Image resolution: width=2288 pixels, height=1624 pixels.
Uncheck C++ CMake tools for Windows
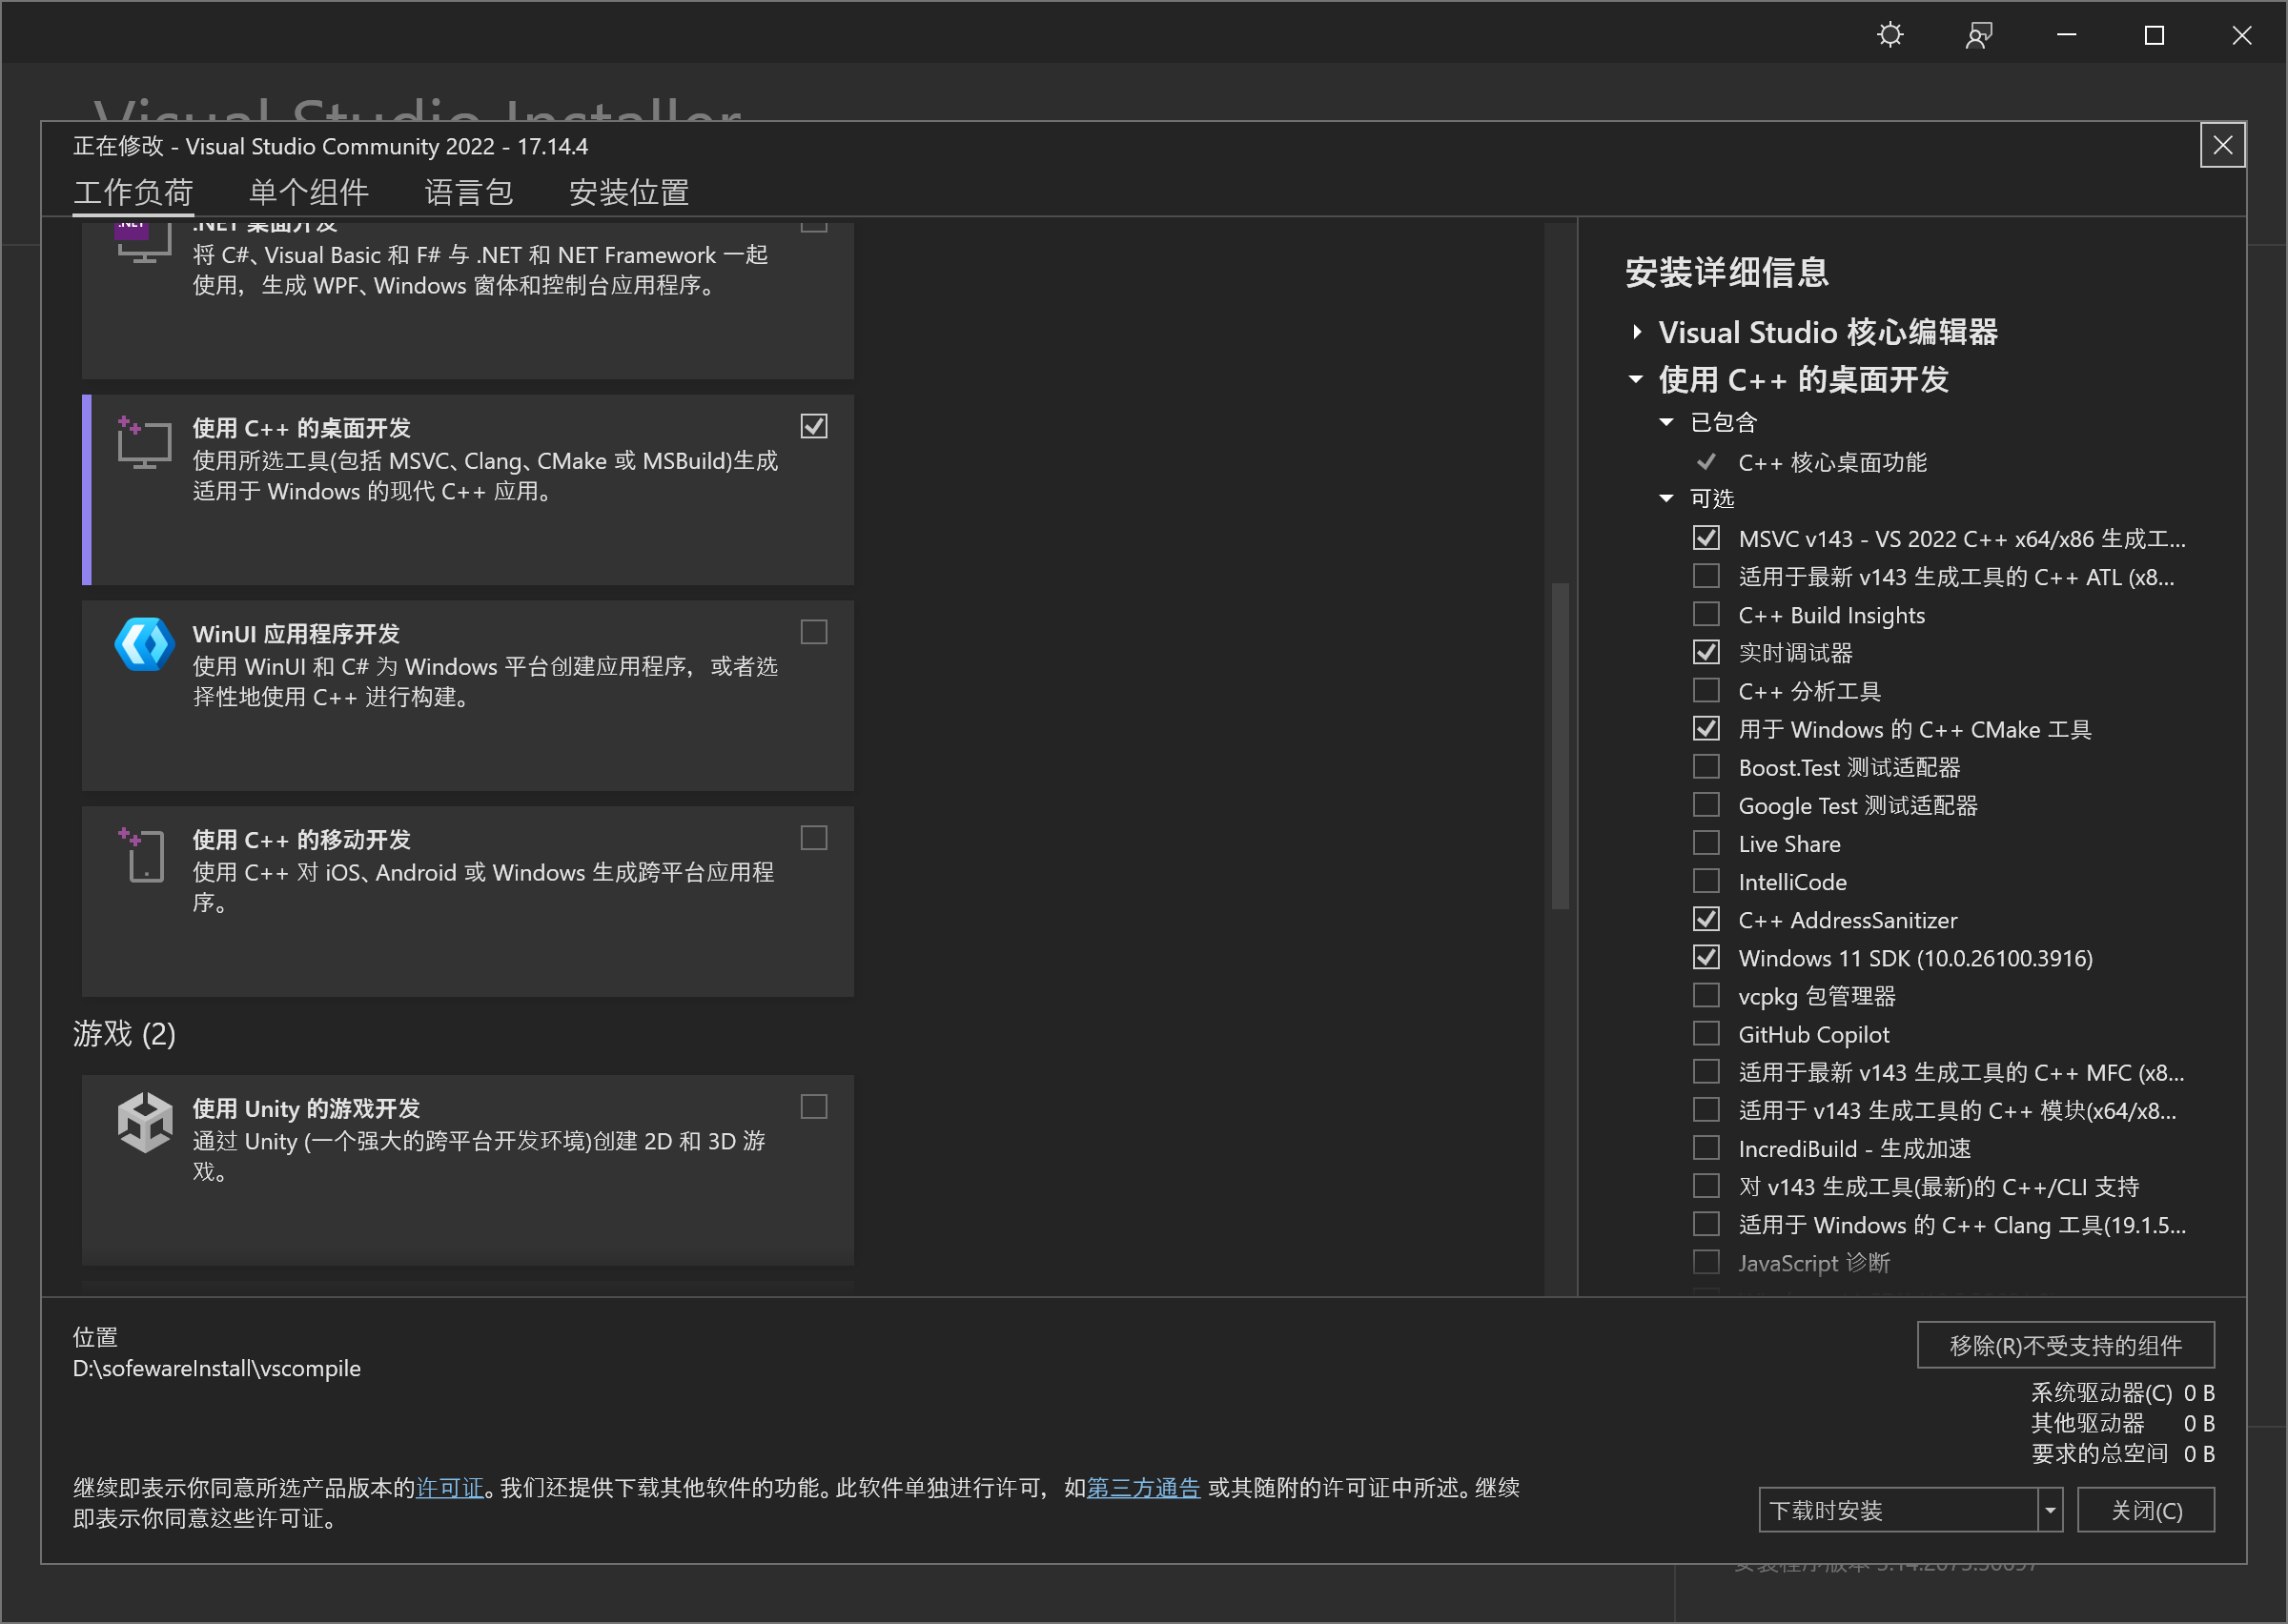(x=1706, y=728)
